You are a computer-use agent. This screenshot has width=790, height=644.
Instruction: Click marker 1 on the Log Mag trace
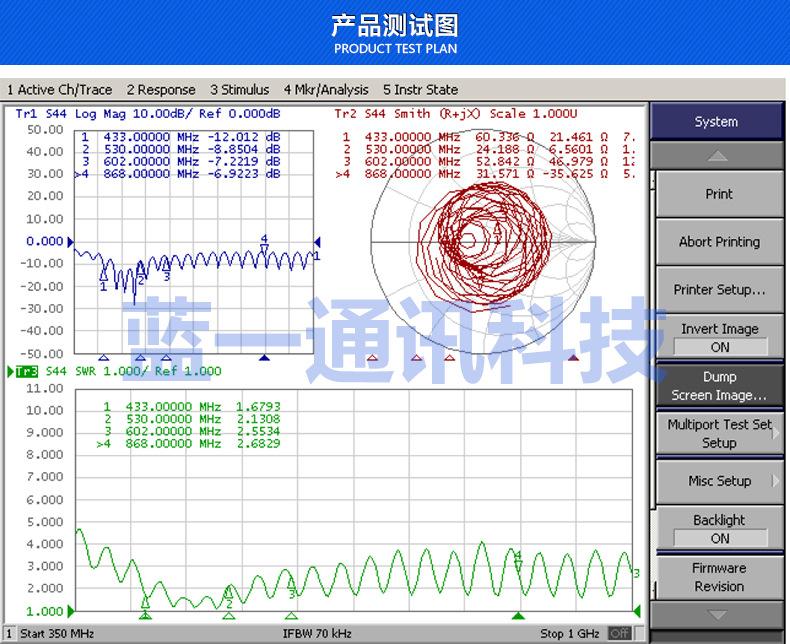click(103, 281)
